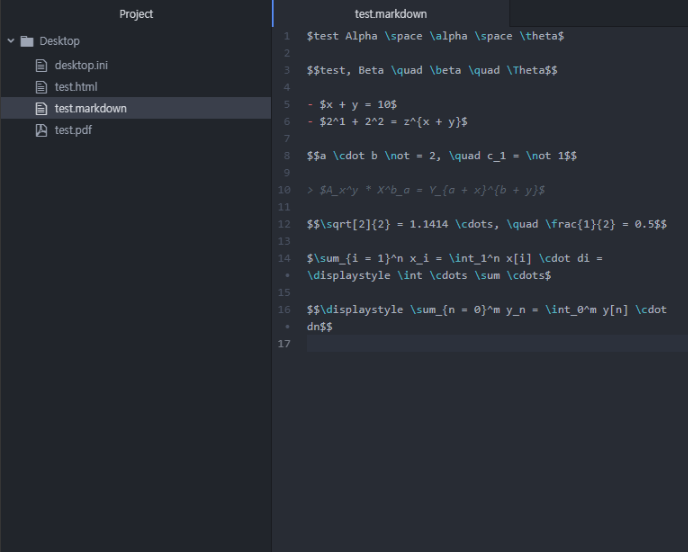The image size is (688, 552).
Task: Click line number 10 in gutter
Action: (x=284, y=190)
